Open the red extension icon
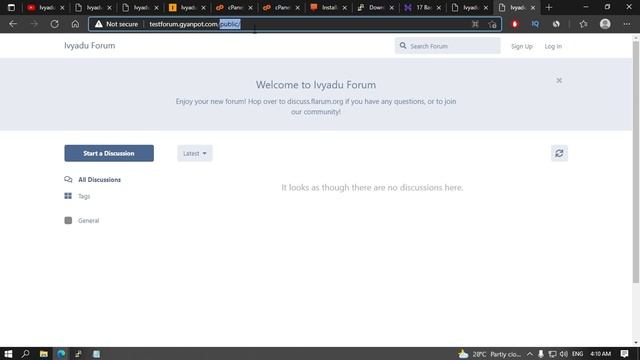Viewport: 640px width, 360px height. (515, 24)
